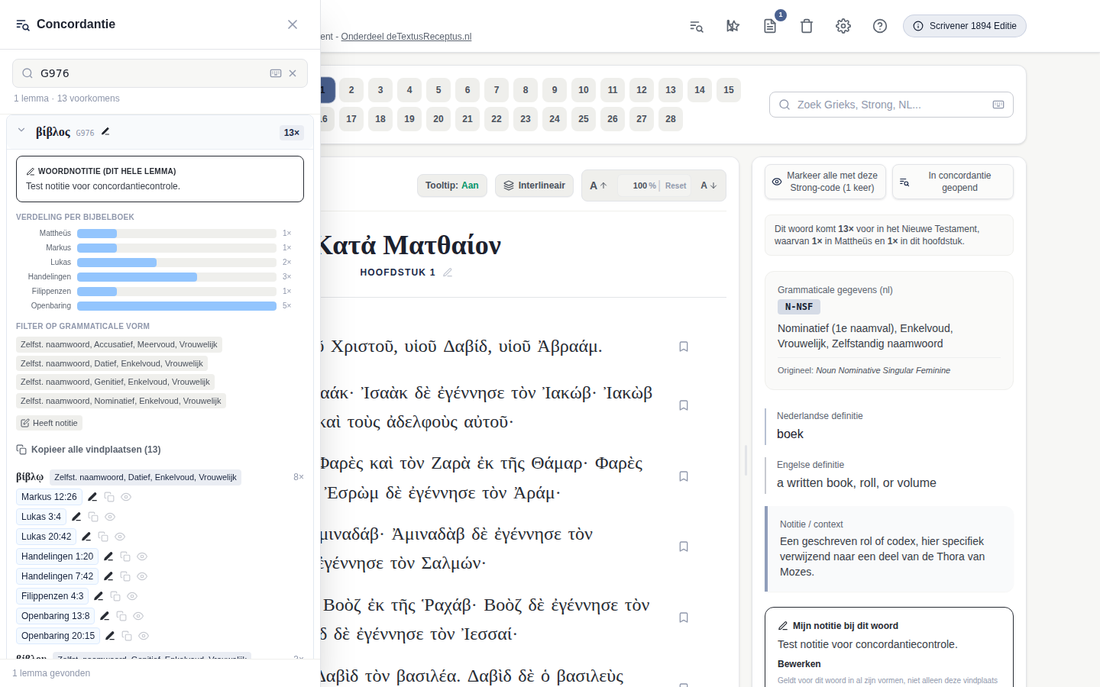Edit the lemma note beside βίβλος G976

click(105, 132)
